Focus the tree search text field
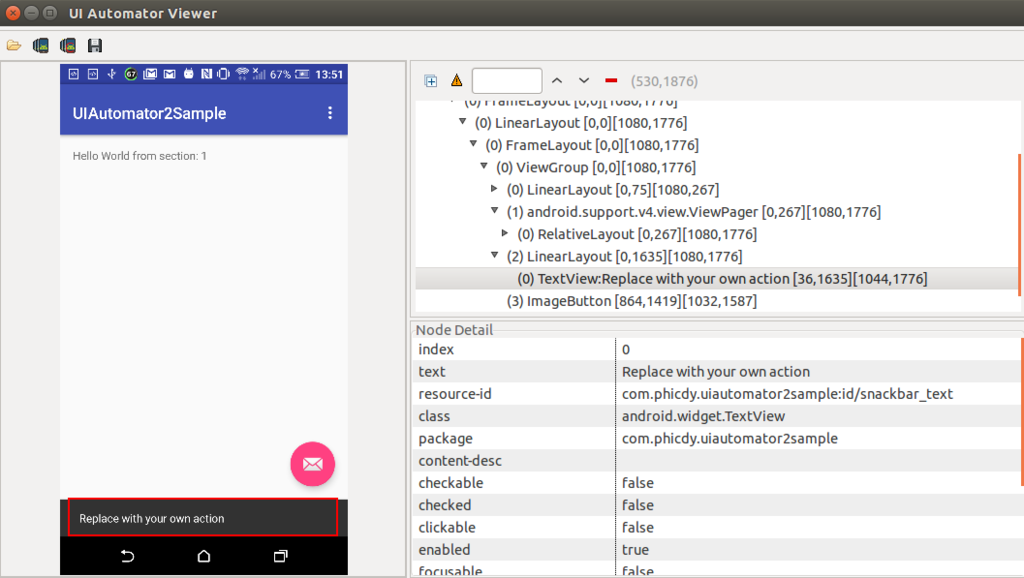 coord(507,81)
